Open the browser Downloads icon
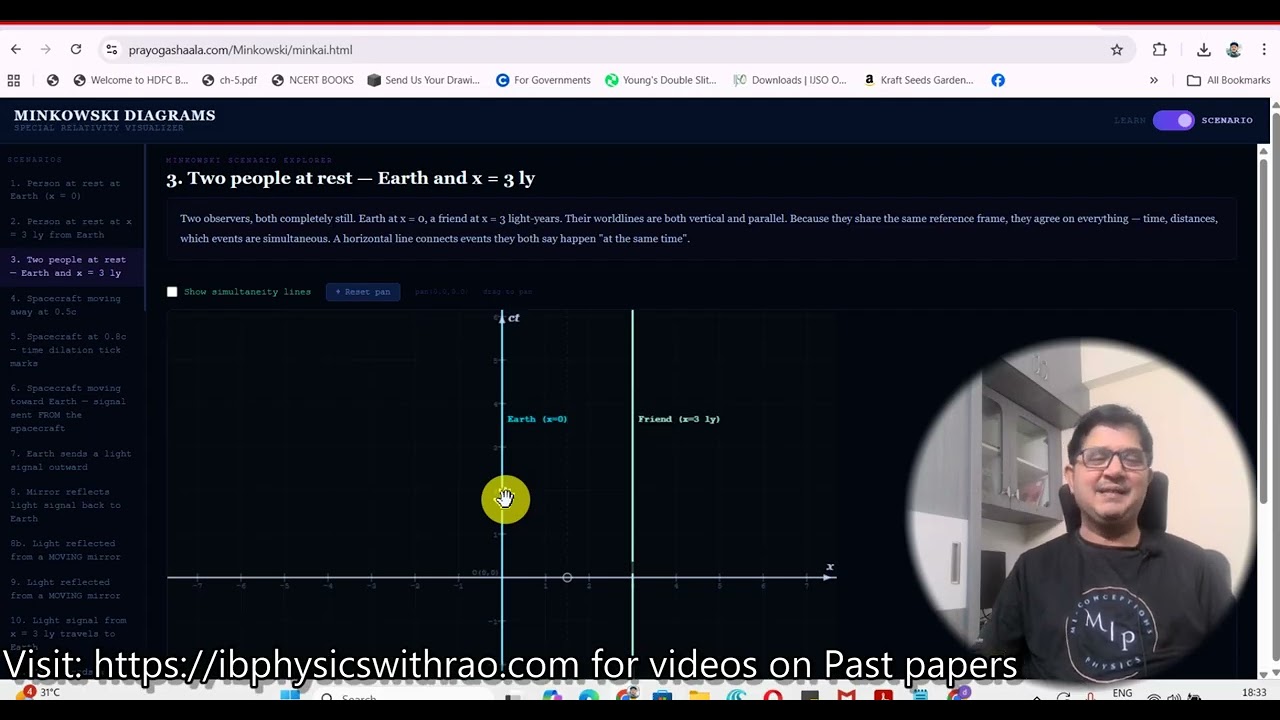Screen dimensions: 1280x720 (x=1204, y=49)
